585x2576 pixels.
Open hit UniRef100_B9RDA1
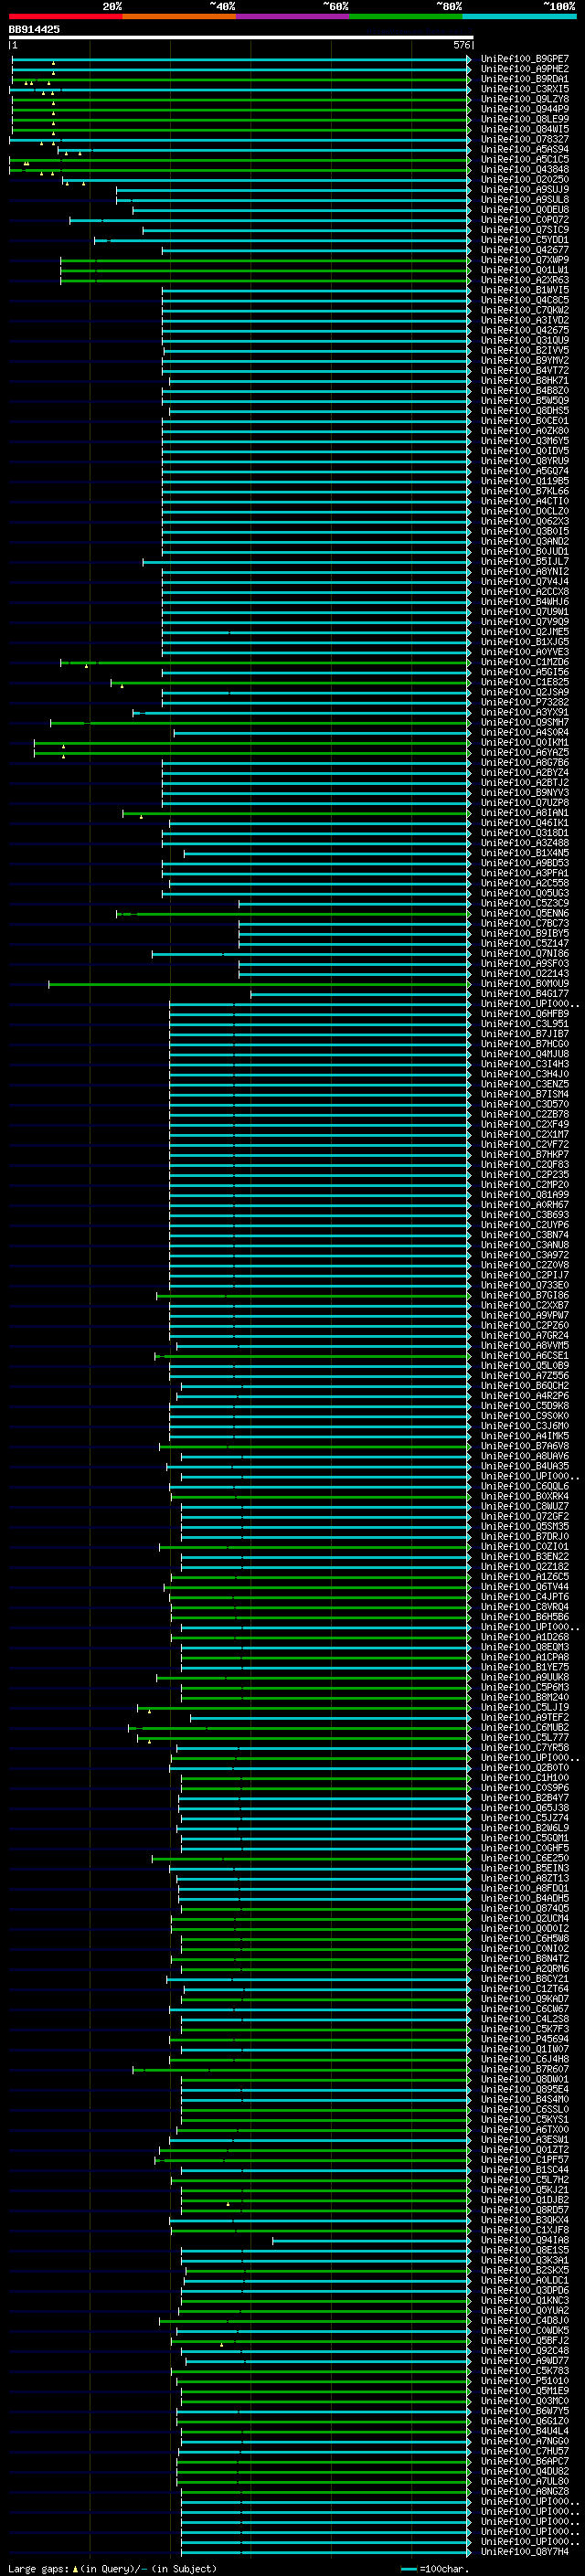pos(525,79)
